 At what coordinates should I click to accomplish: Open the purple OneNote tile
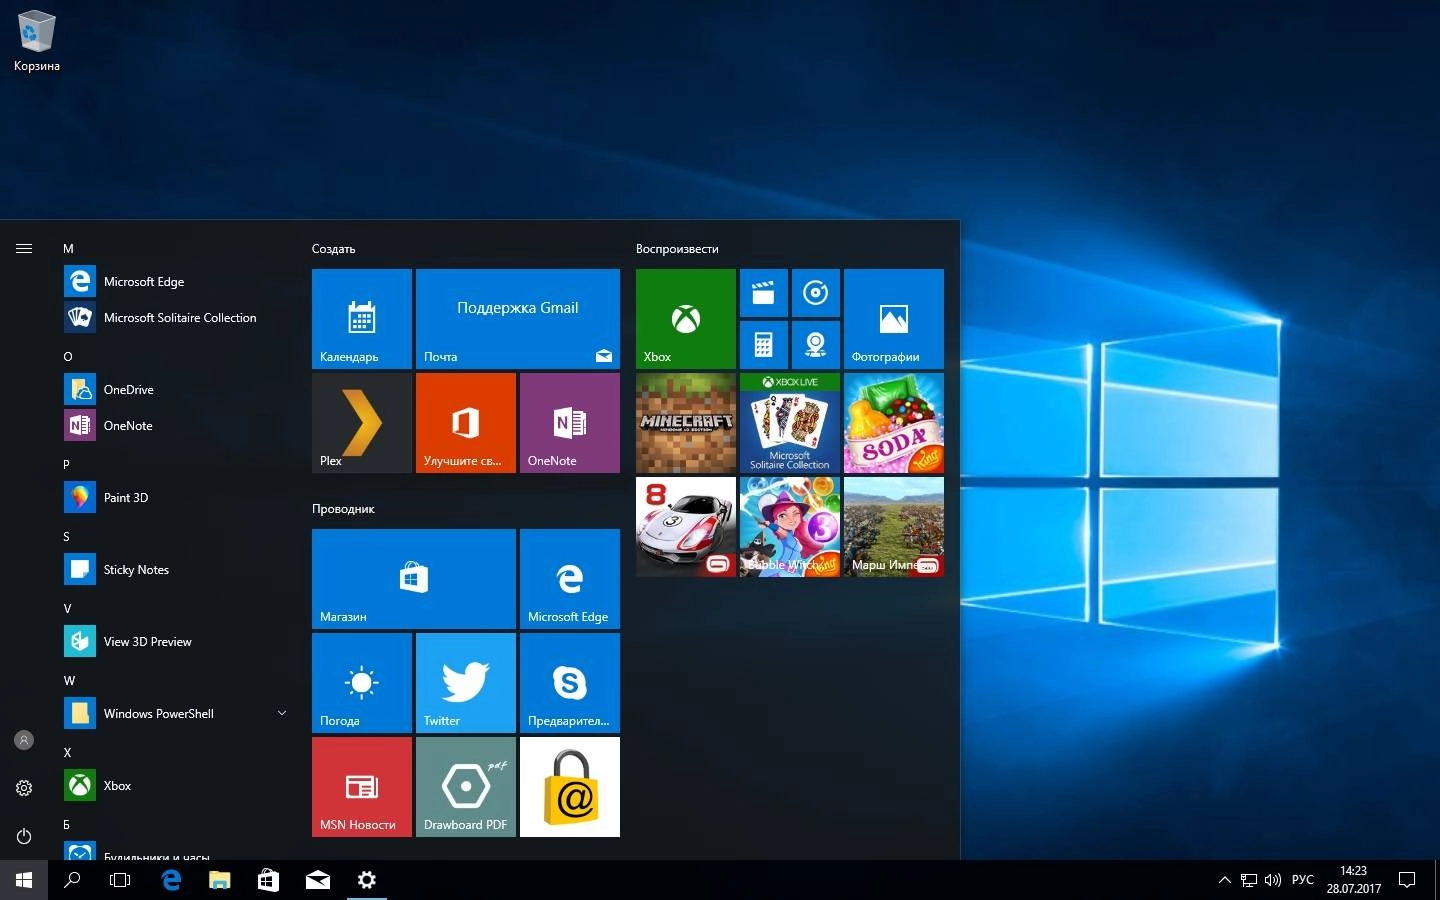pos(570,423)
